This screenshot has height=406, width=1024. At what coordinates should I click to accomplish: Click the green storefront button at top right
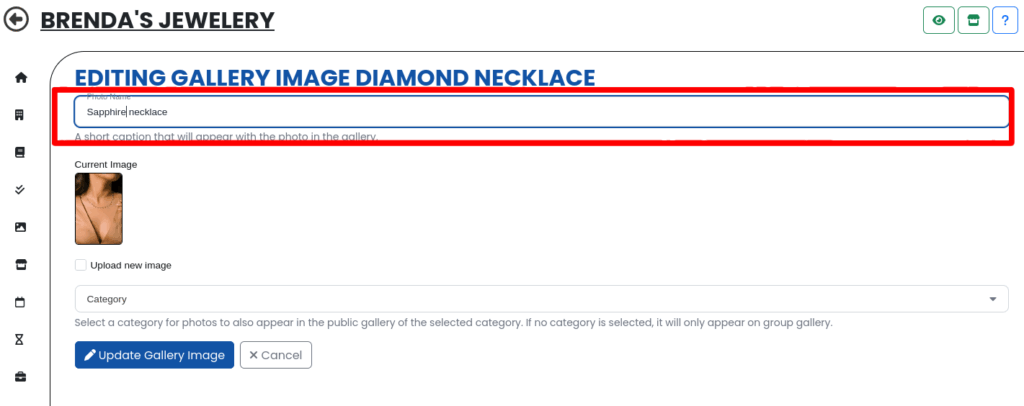[x=973, y=20]
